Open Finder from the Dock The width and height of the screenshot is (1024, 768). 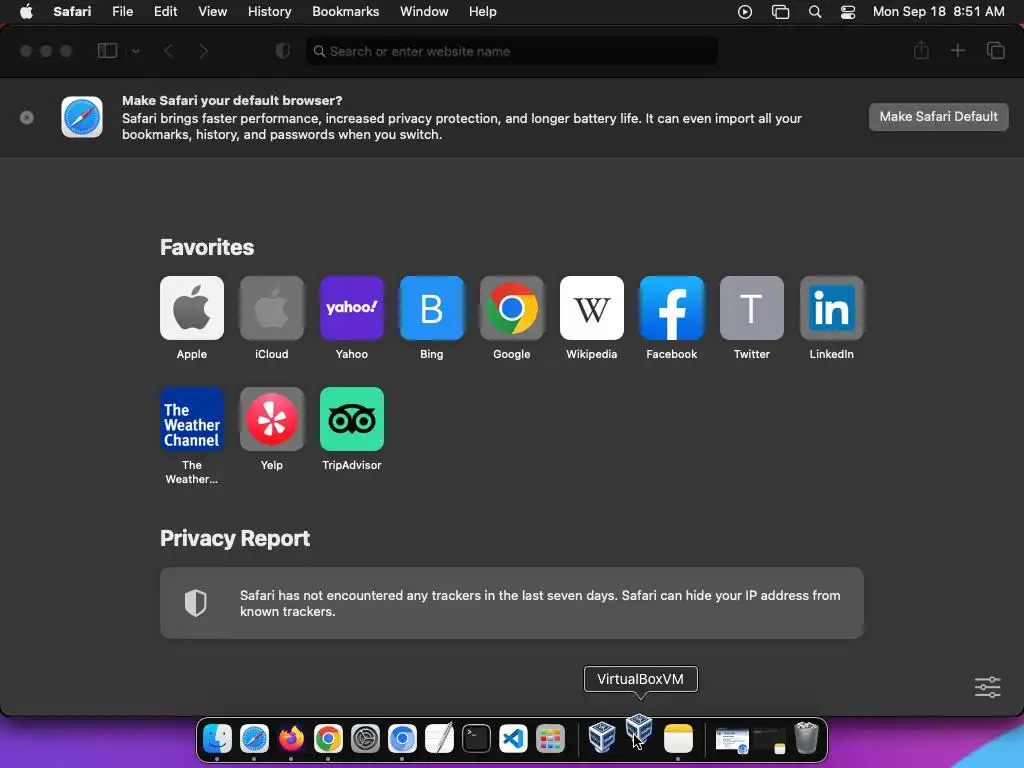(217, 739)
